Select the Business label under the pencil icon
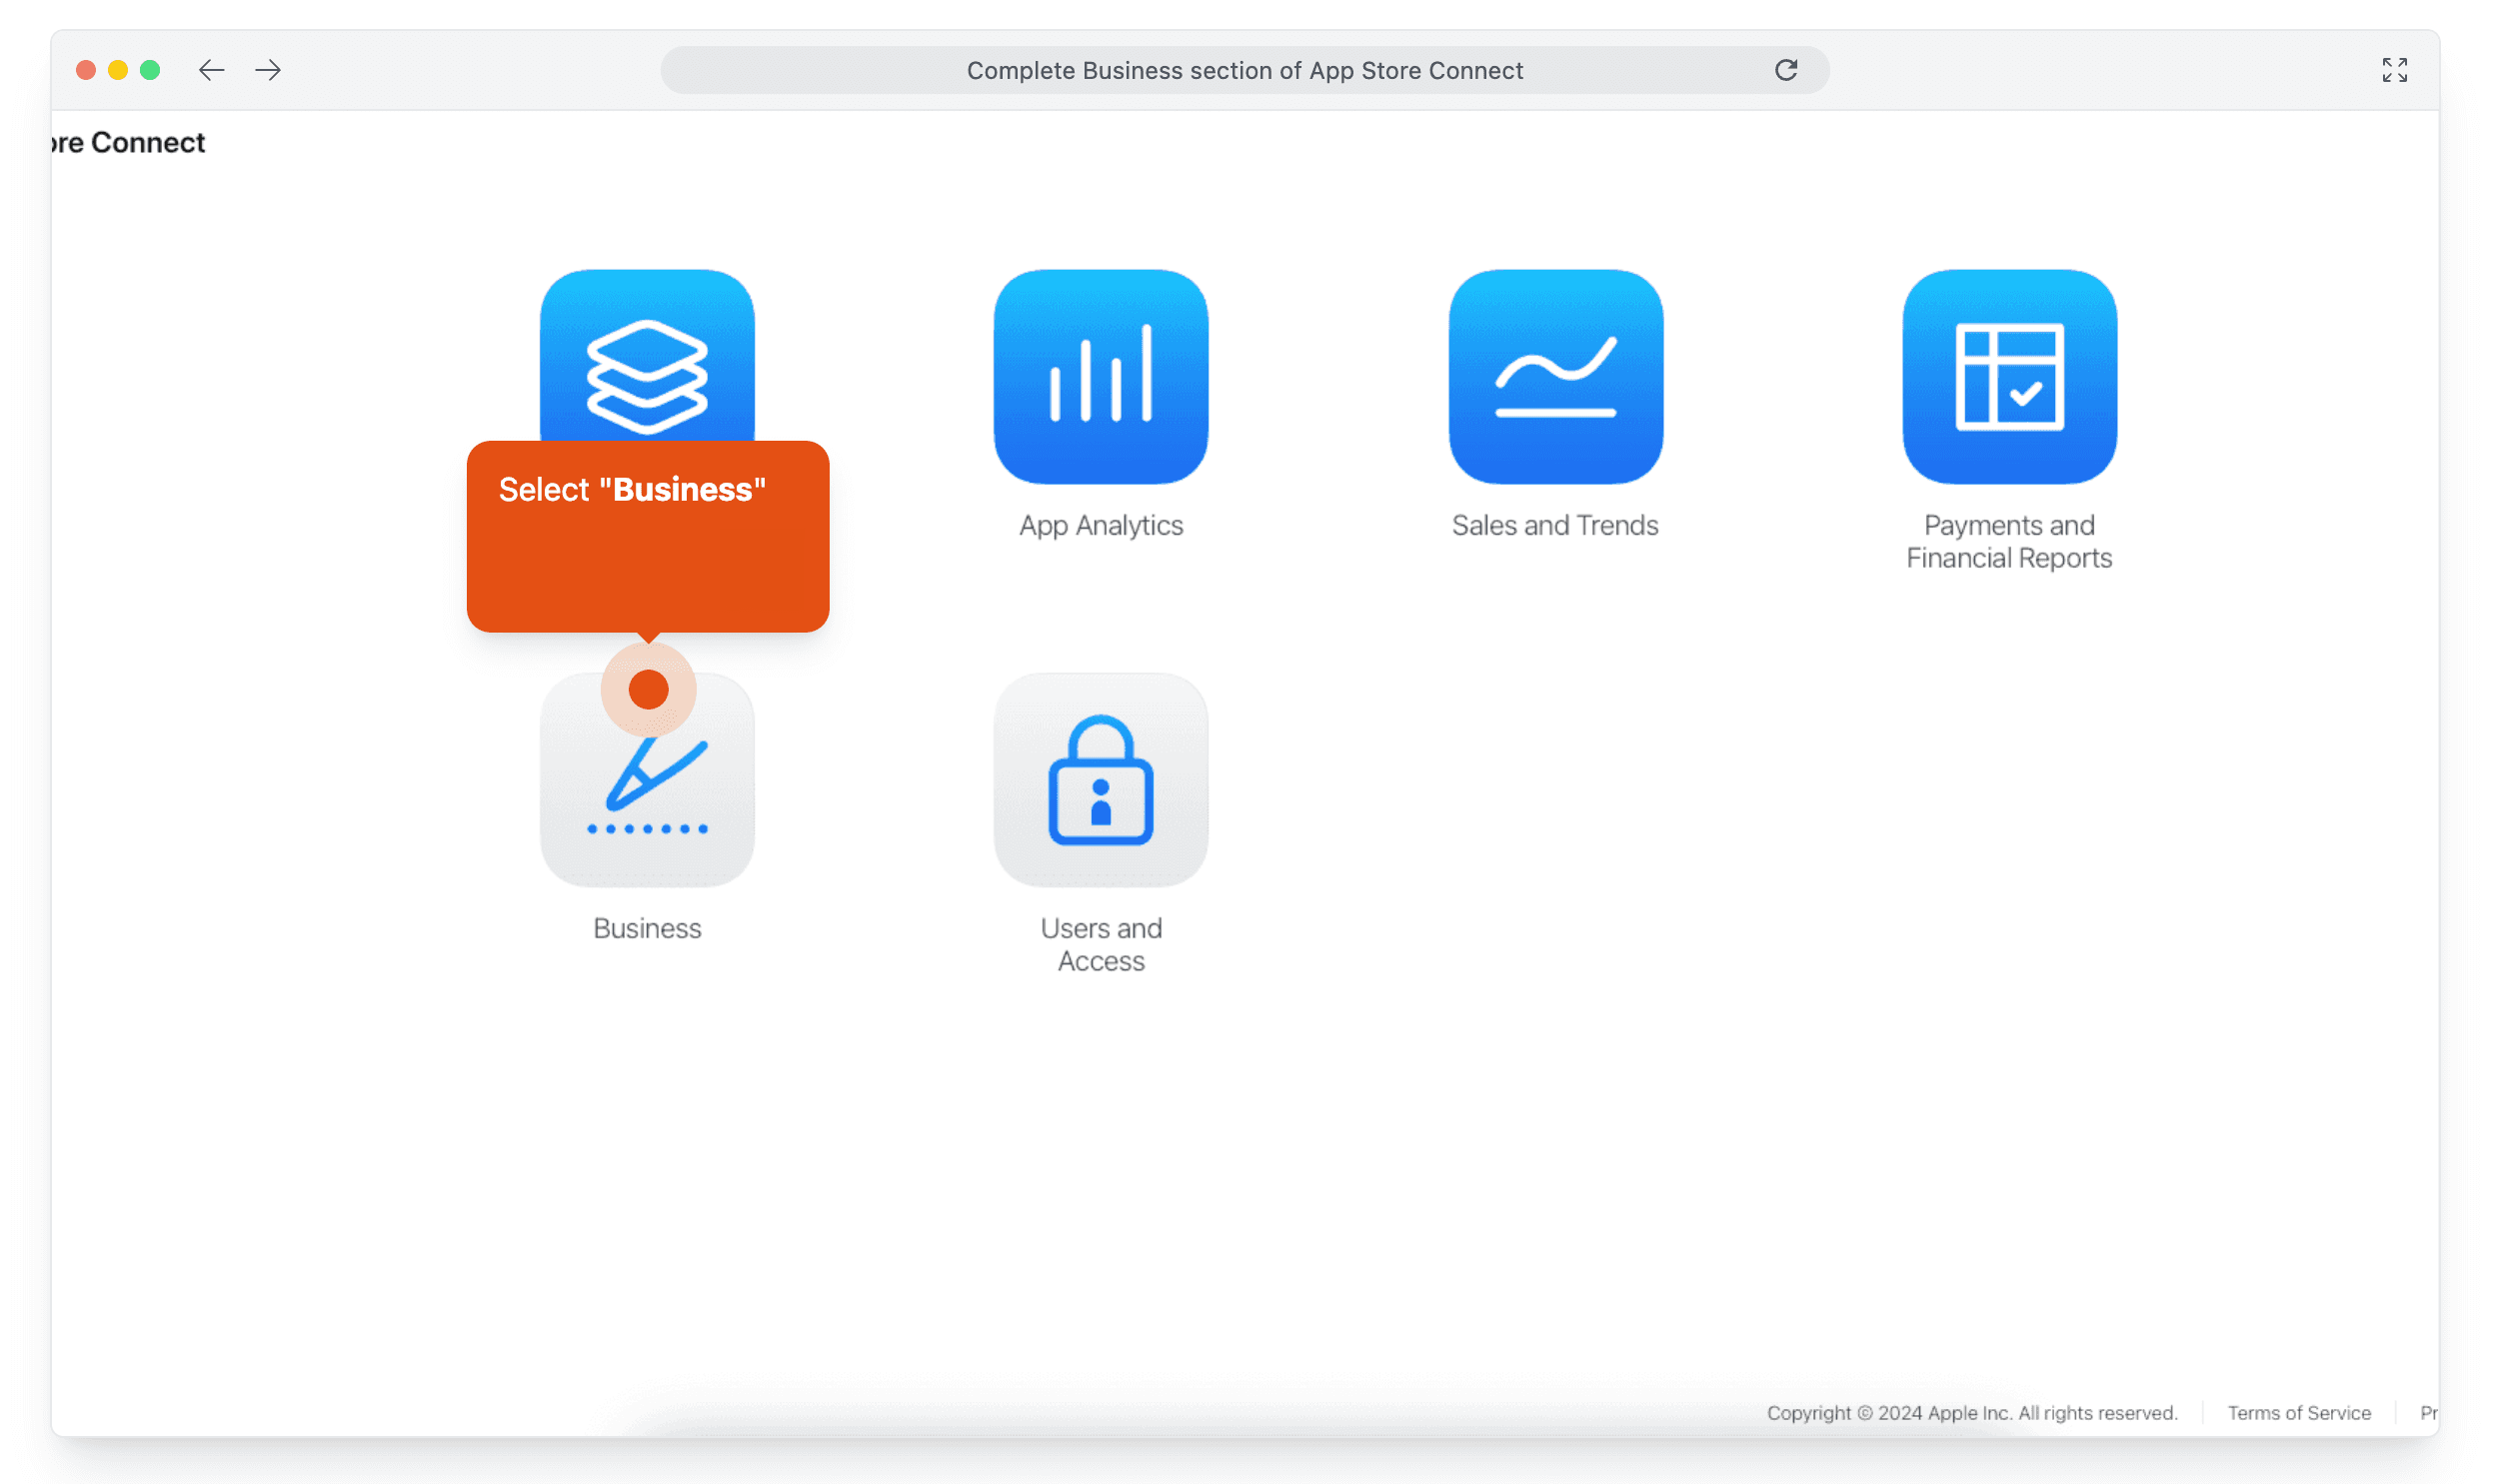 coord(647,928)
